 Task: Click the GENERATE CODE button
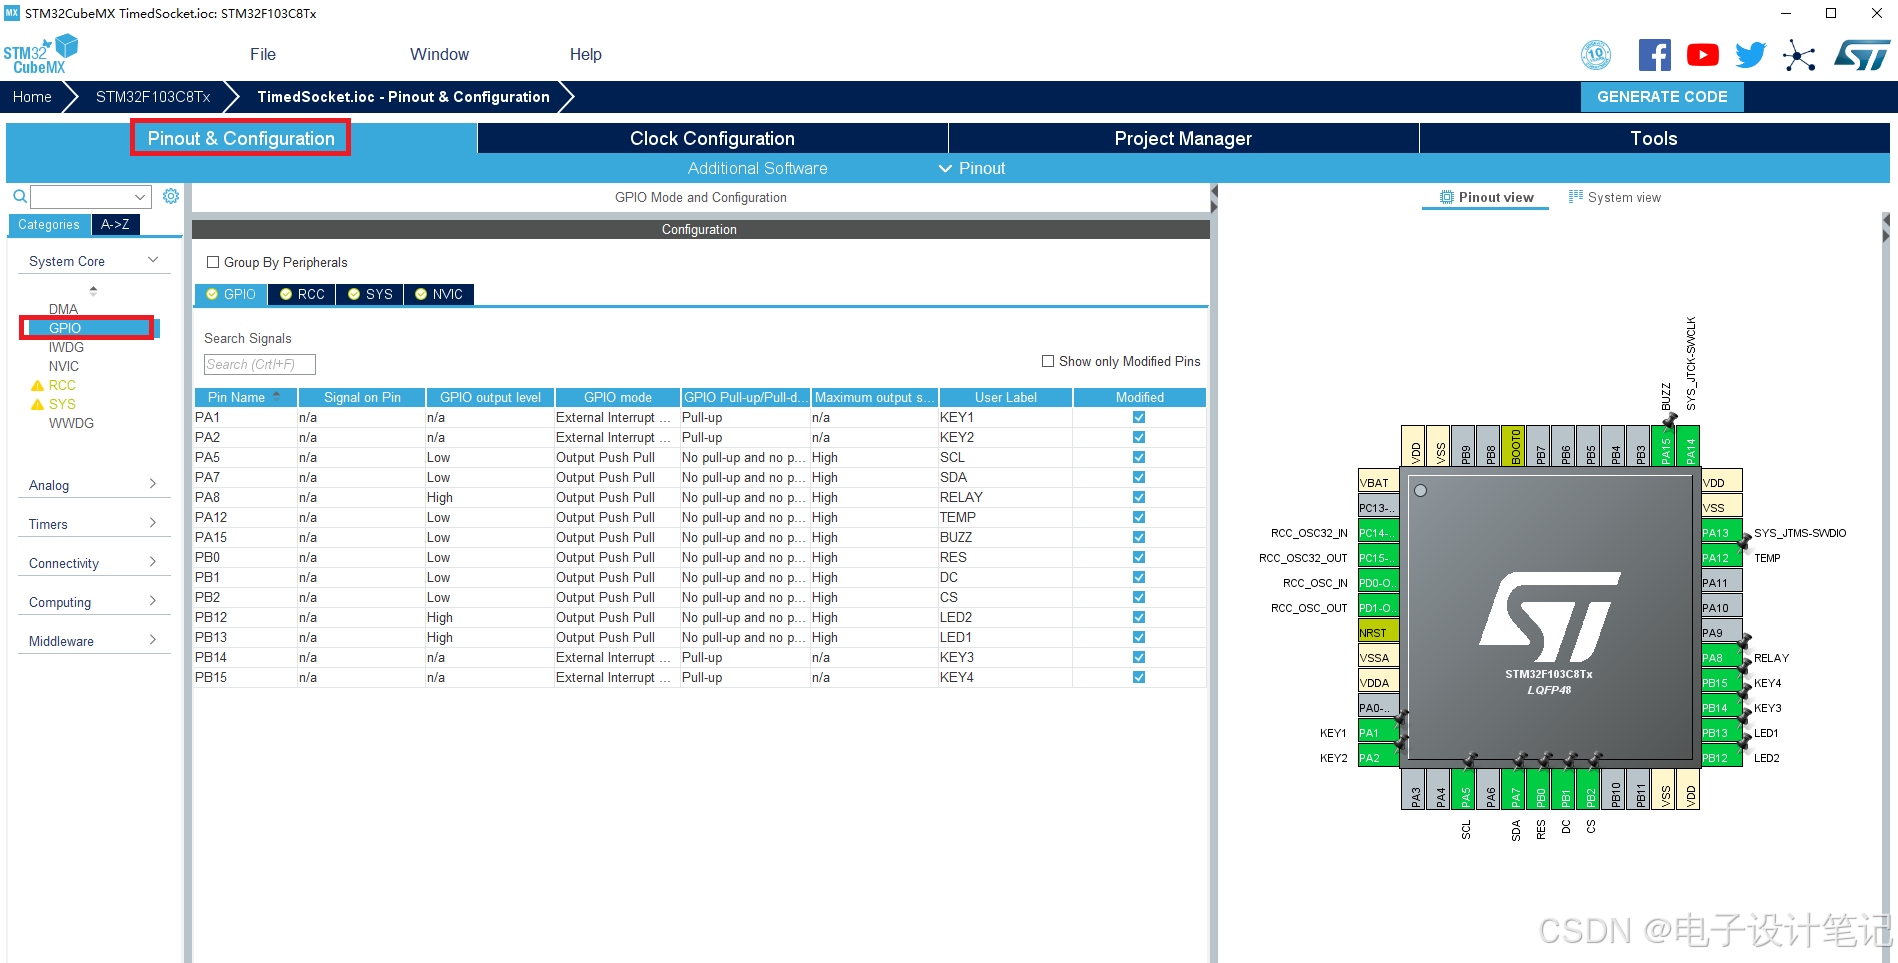tap(1662, 97)
